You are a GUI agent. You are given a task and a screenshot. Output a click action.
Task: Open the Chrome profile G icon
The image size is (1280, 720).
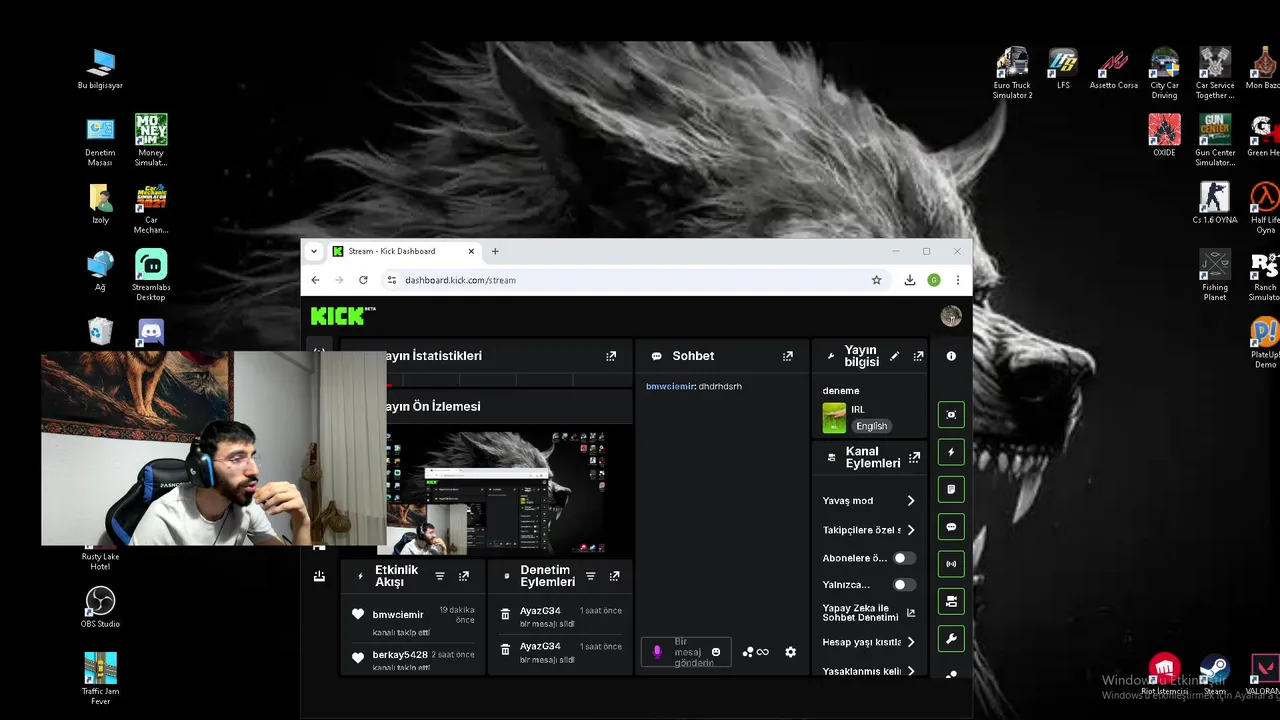934,280
